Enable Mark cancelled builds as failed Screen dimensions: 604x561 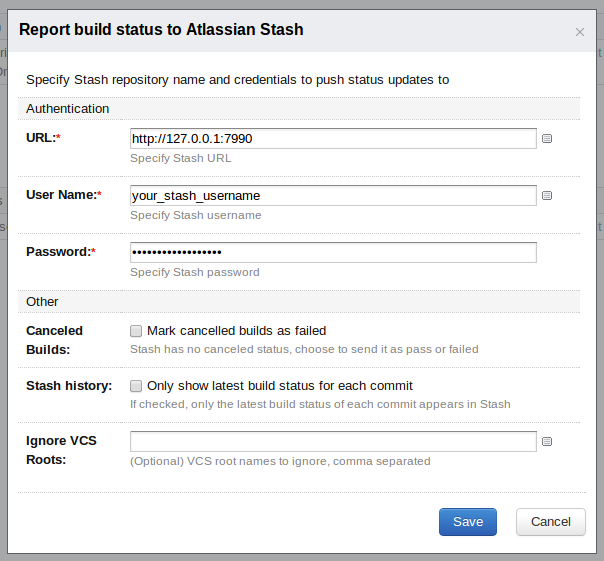136,331
